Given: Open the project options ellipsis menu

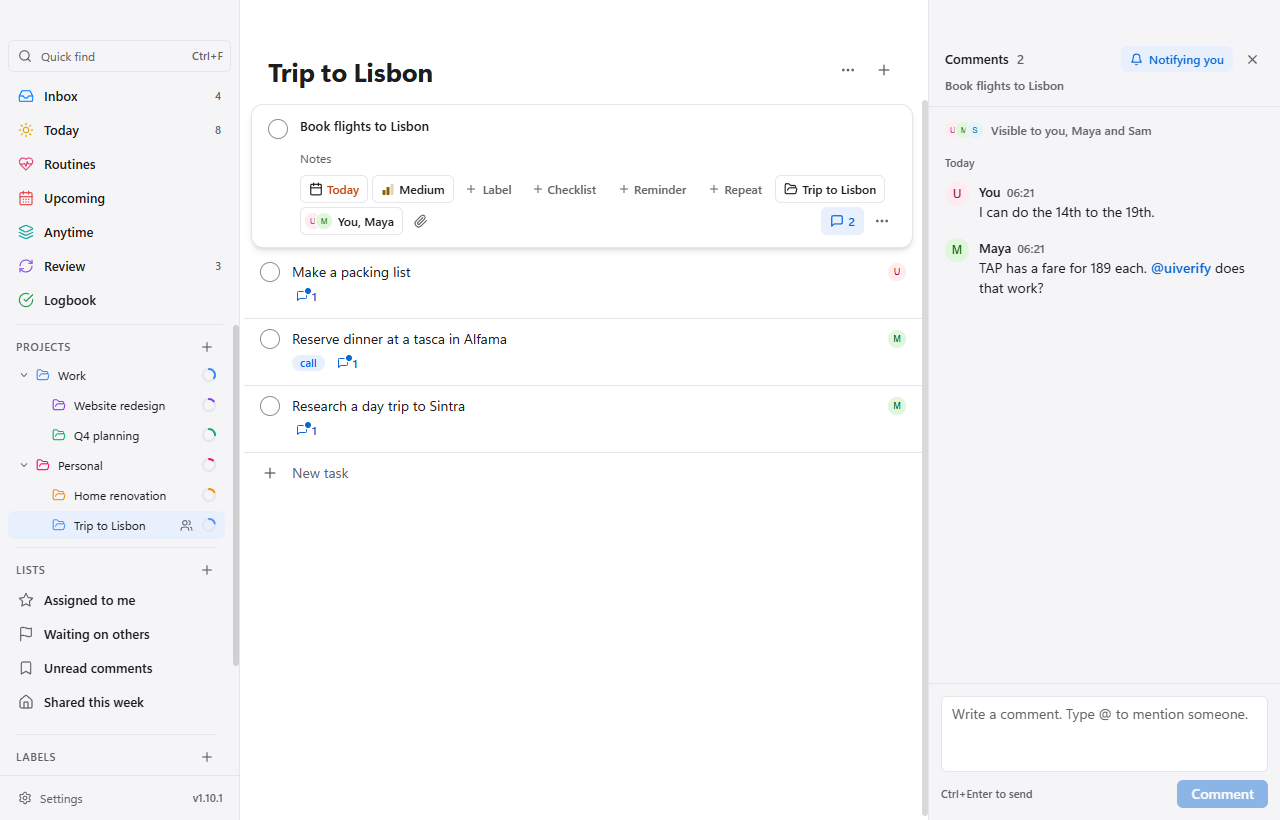Looking at the screenshot, I should [x=848, y=70].
